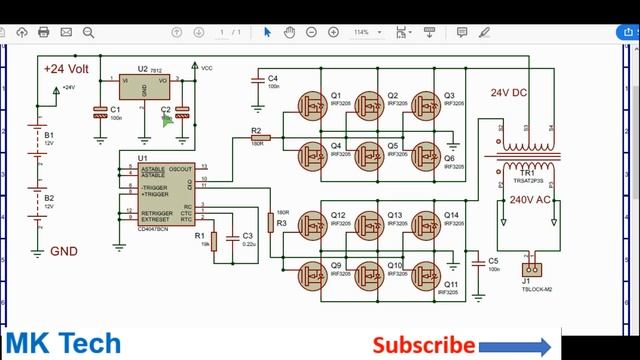The width and height of the screenshot is (640, 360).
Task: Click the 'GND' label near battery
Action: point(64,251)
